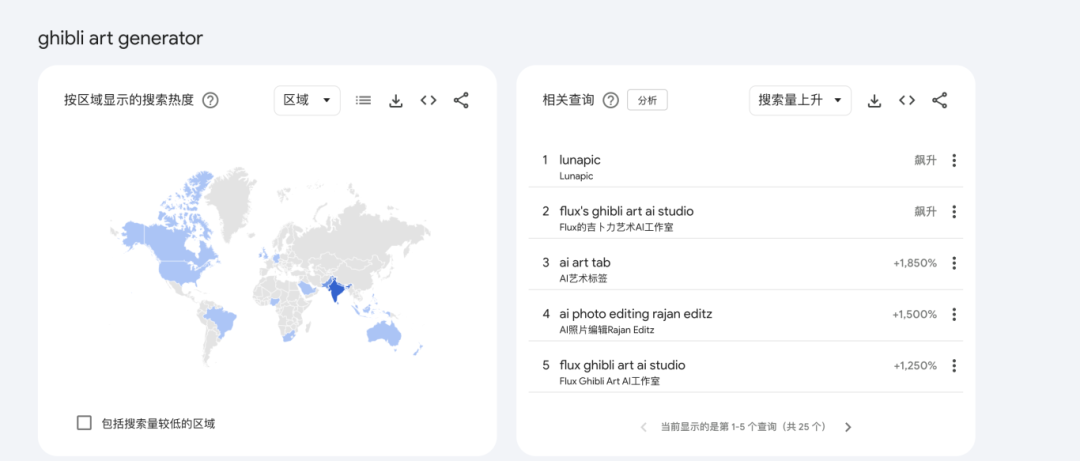This screenshot has width=1080, height=461.
Task: Click India on the world map
Action: tap(335, 290)
